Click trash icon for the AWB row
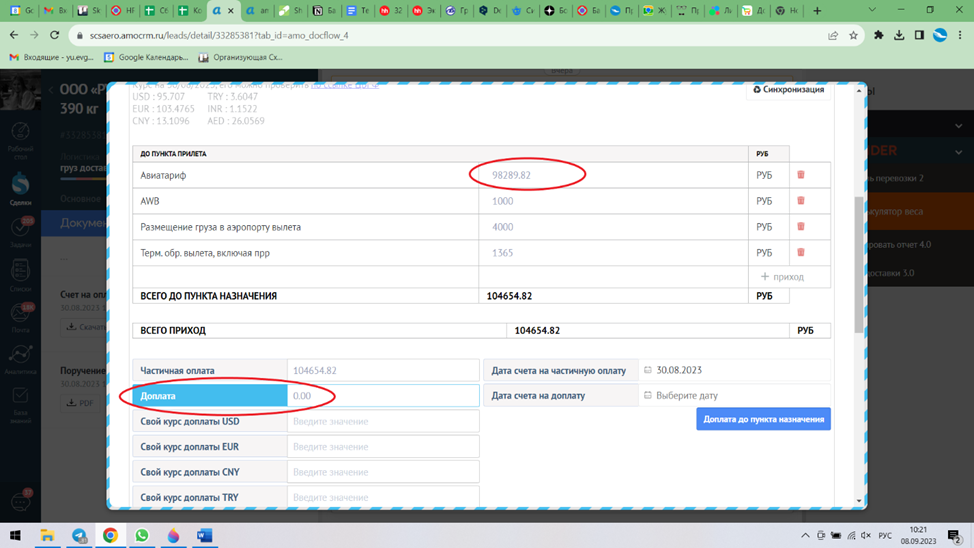 [x=800, y=201]
